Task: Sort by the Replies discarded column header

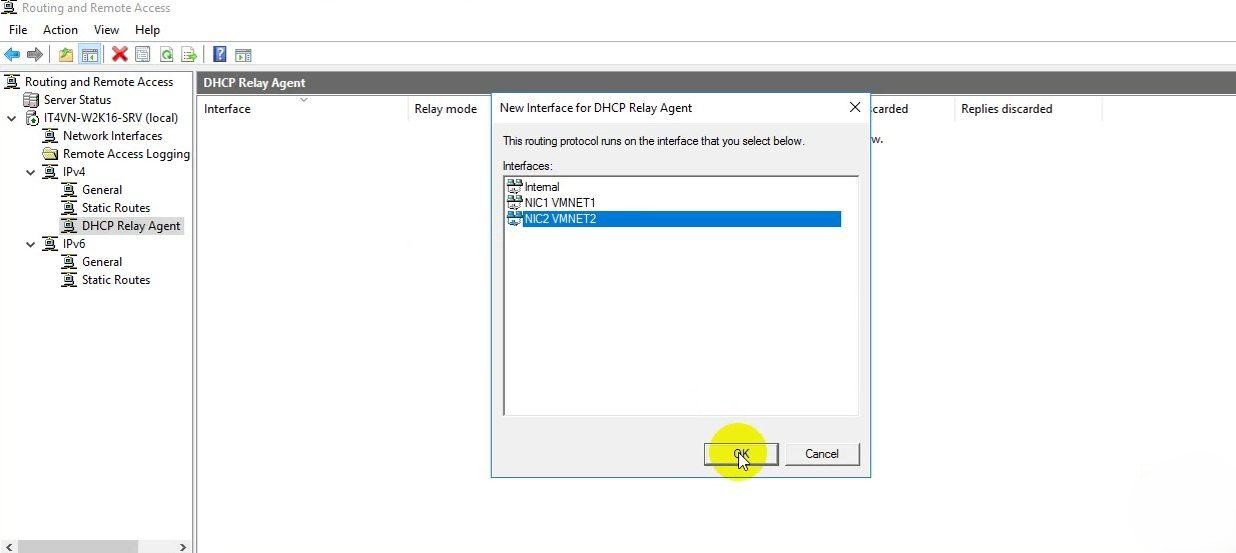Action: coord(1028,109)
